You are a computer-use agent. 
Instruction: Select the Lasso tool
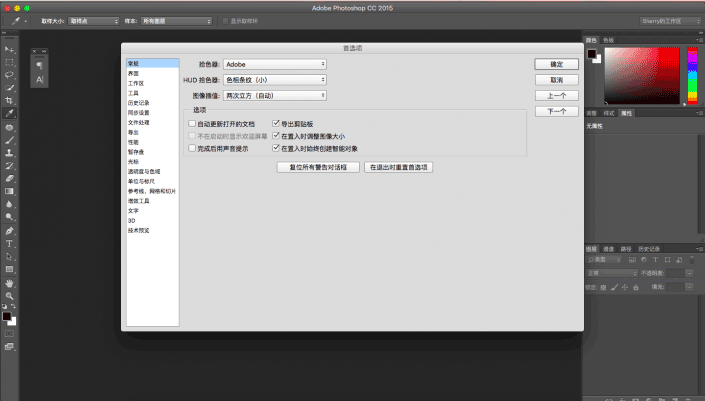tap(9, 75)
